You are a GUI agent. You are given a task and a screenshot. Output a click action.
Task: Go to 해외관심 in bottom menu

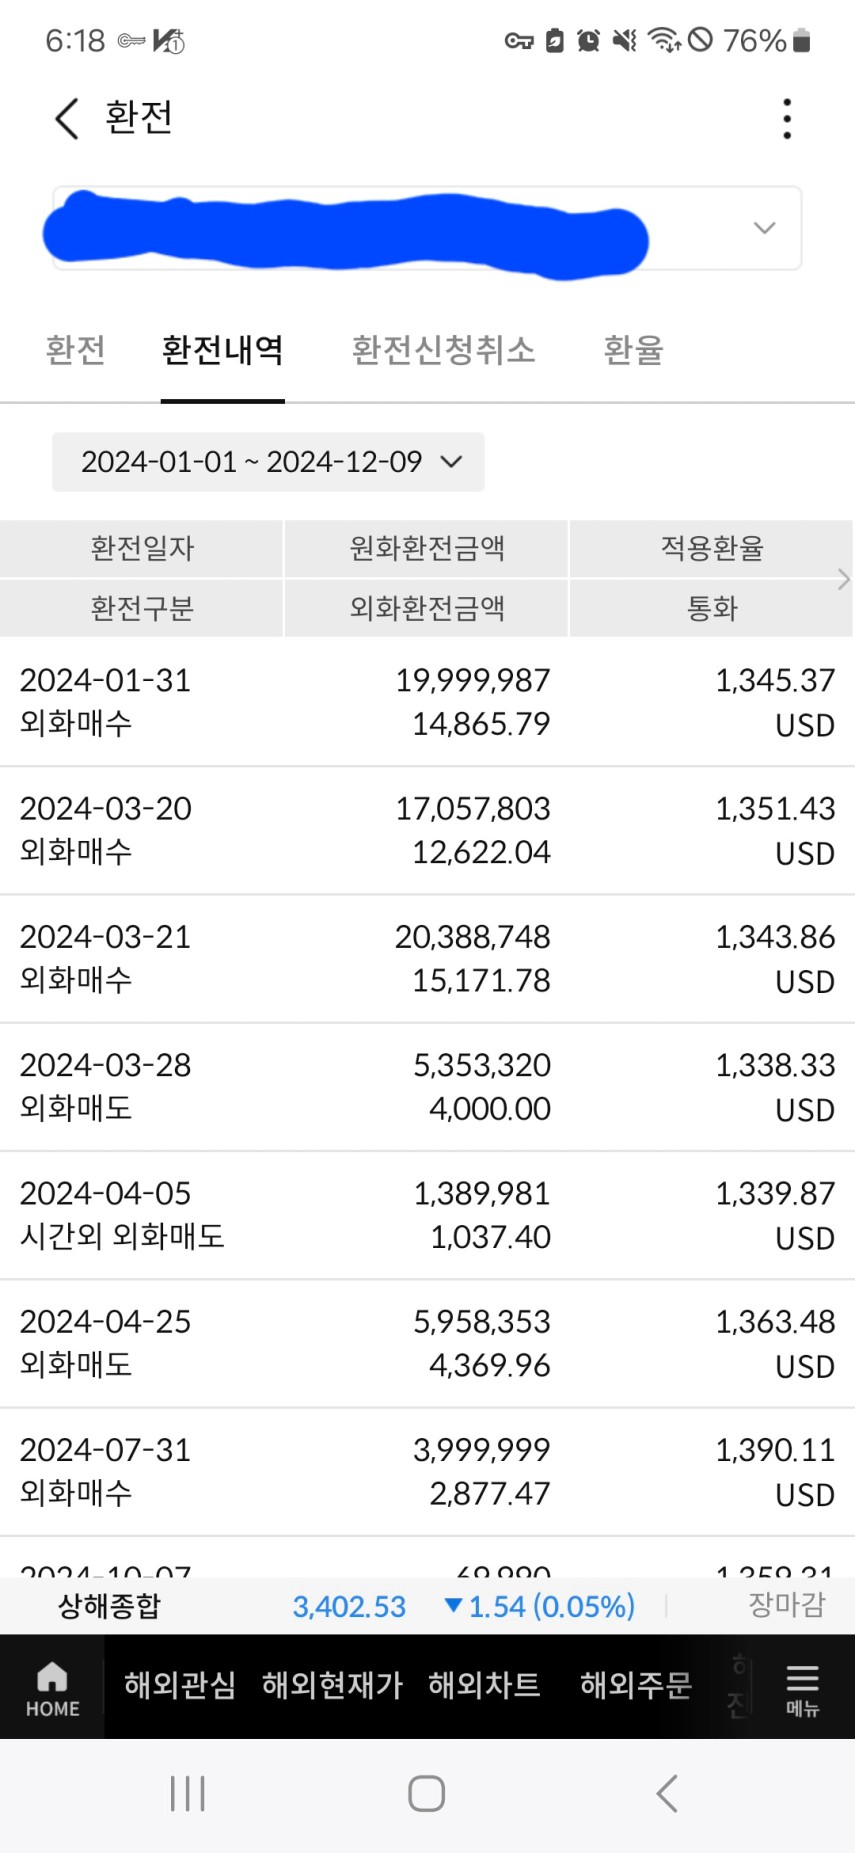[x=180, y=1686]
